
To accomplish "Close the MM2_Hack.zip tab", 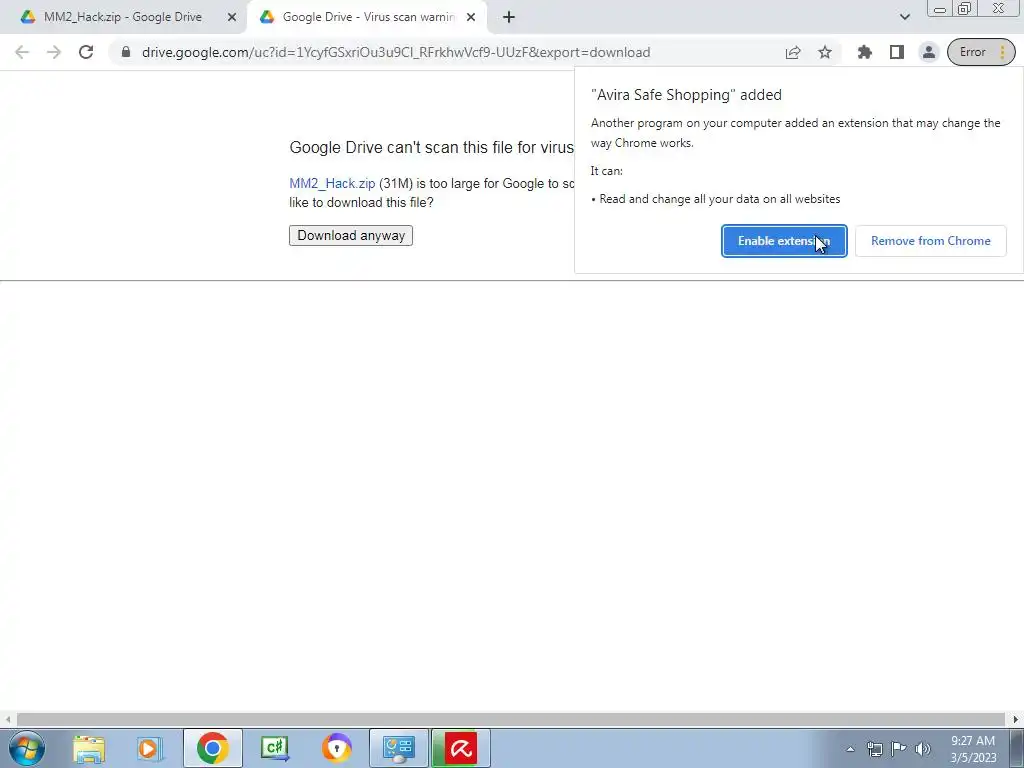I will pos(232,17).
